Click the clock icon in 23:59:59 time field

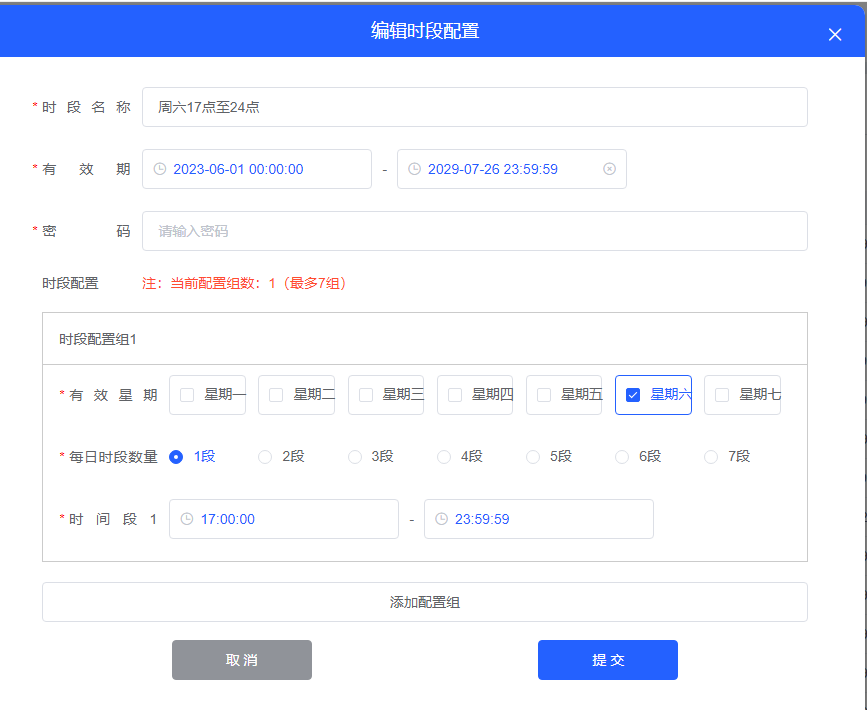click(x=441, y=519)
